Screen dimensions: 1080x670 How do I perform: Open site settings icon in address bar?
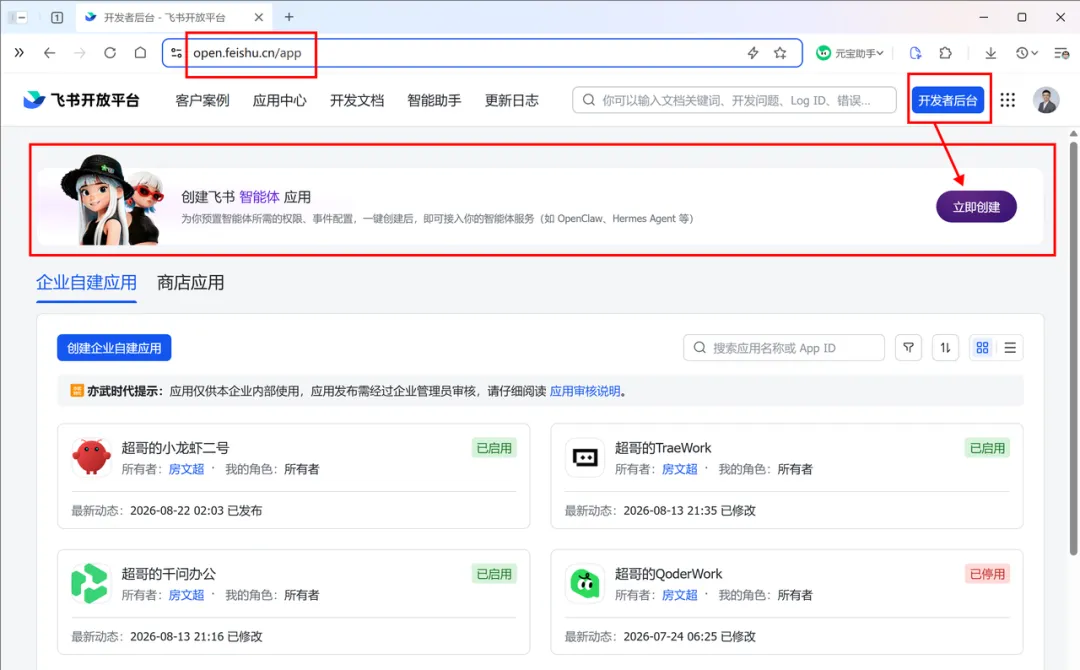click(x=176, y=53)
